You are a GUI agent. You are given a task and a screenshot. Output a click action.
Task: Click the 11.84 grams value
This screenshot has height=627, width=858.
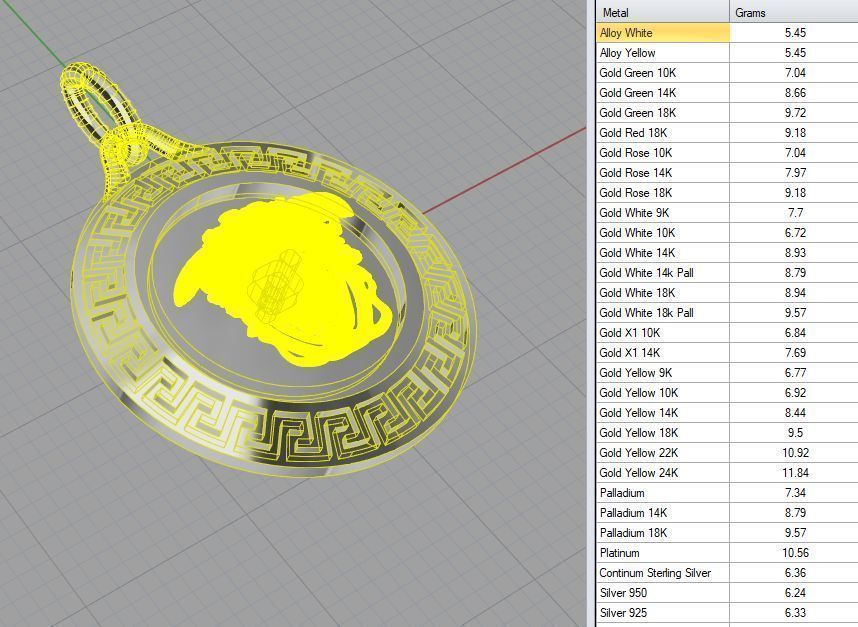795,473
